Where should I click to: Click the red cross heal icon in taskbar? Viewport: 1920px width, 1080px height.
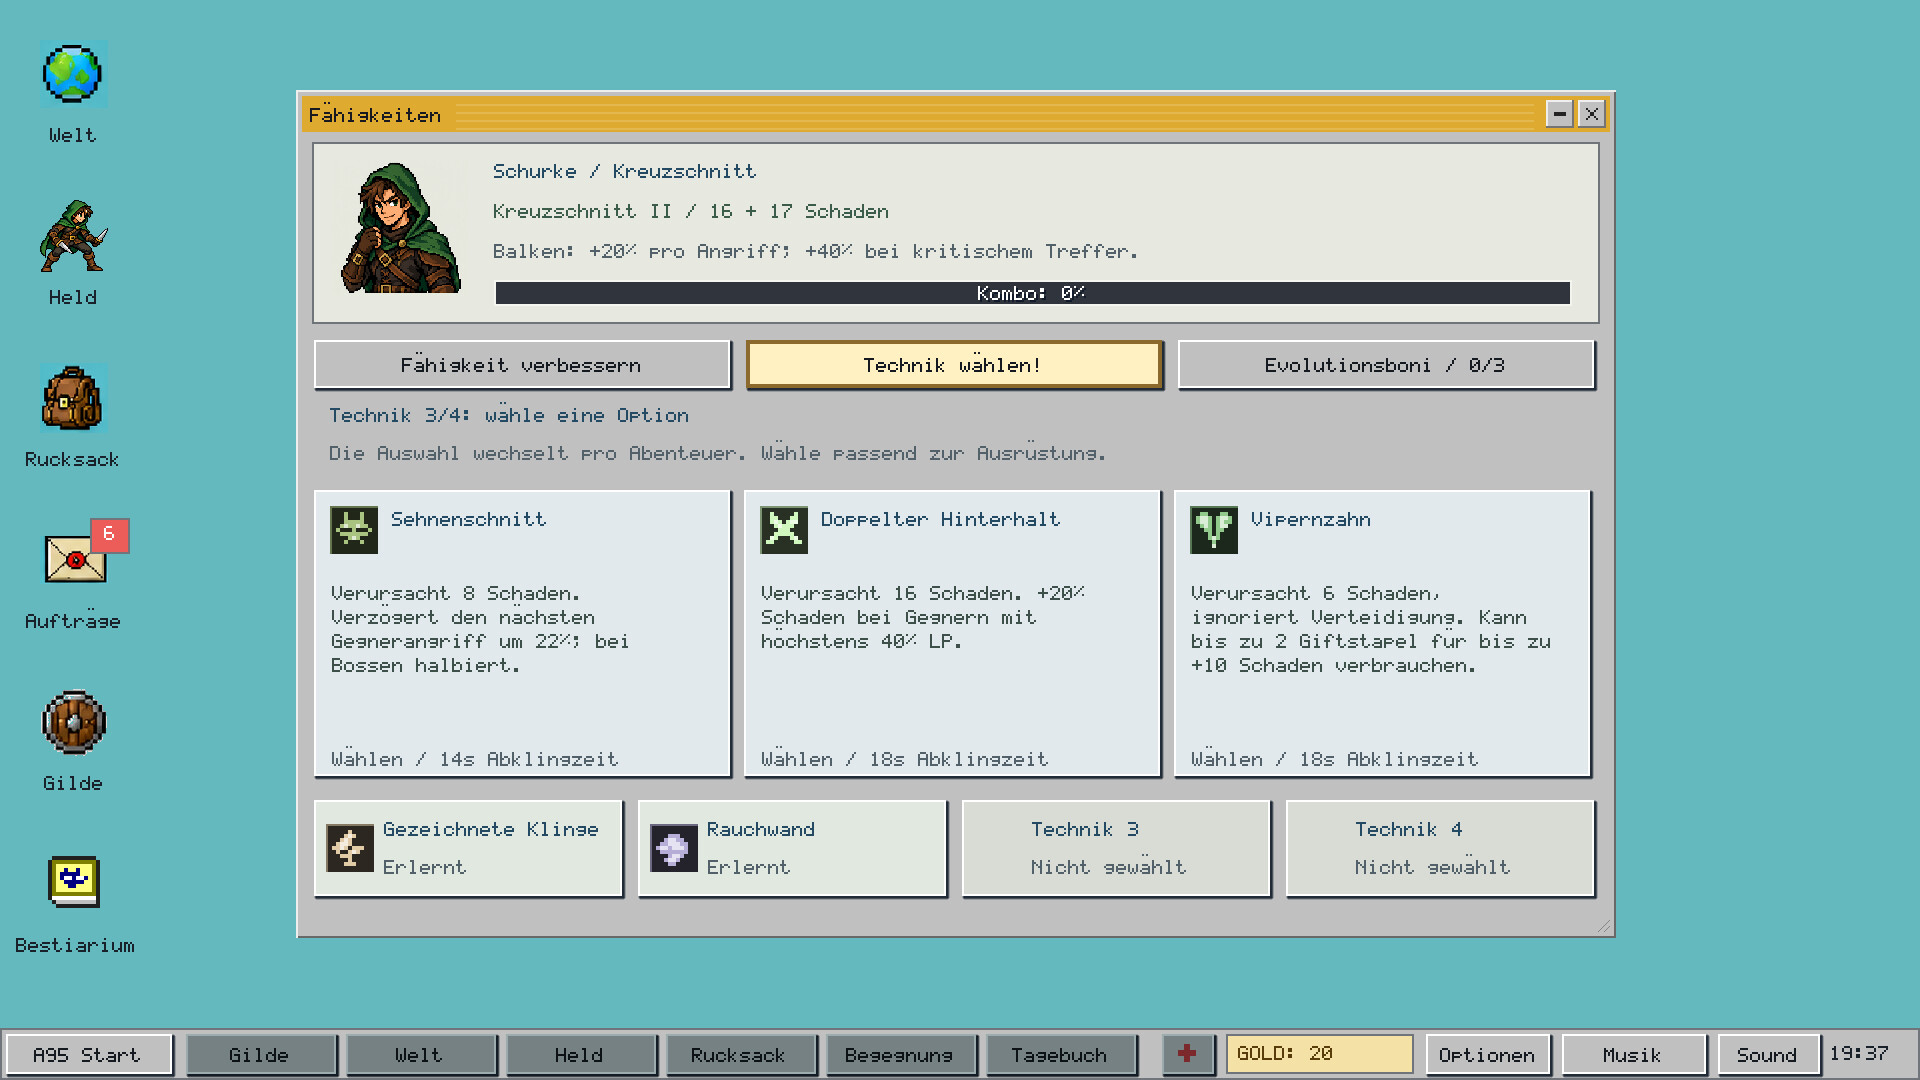coord(1187,1054)
